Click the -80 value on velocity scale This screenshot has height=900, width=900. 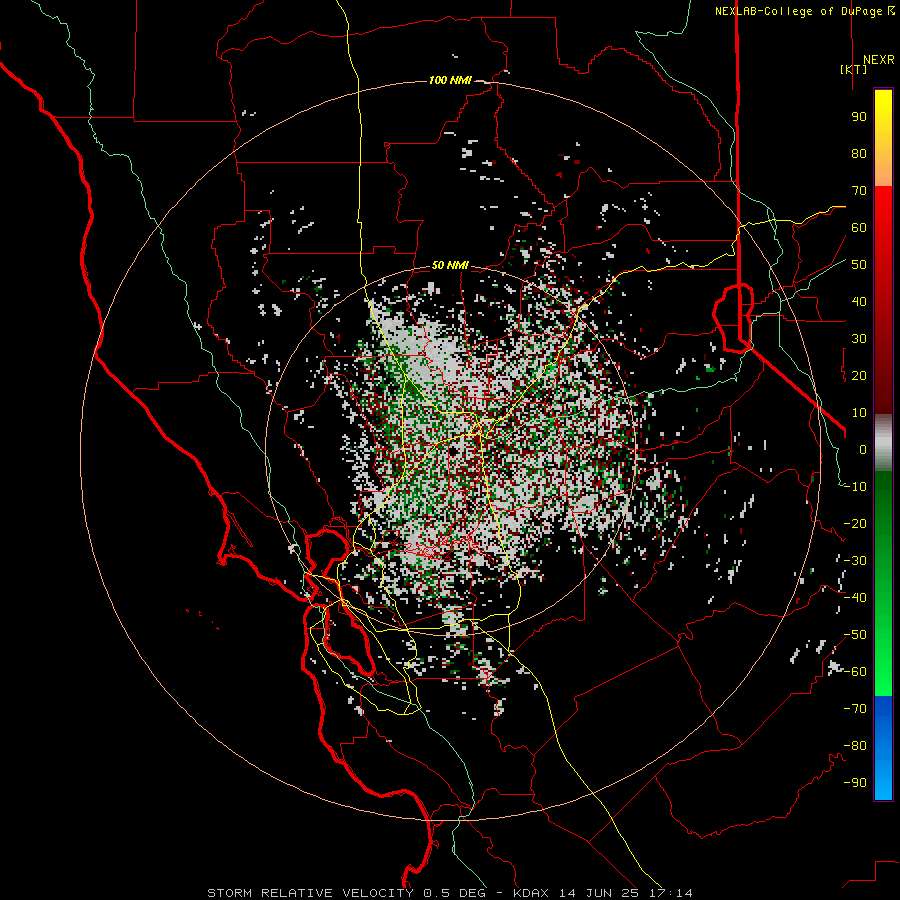855,746
